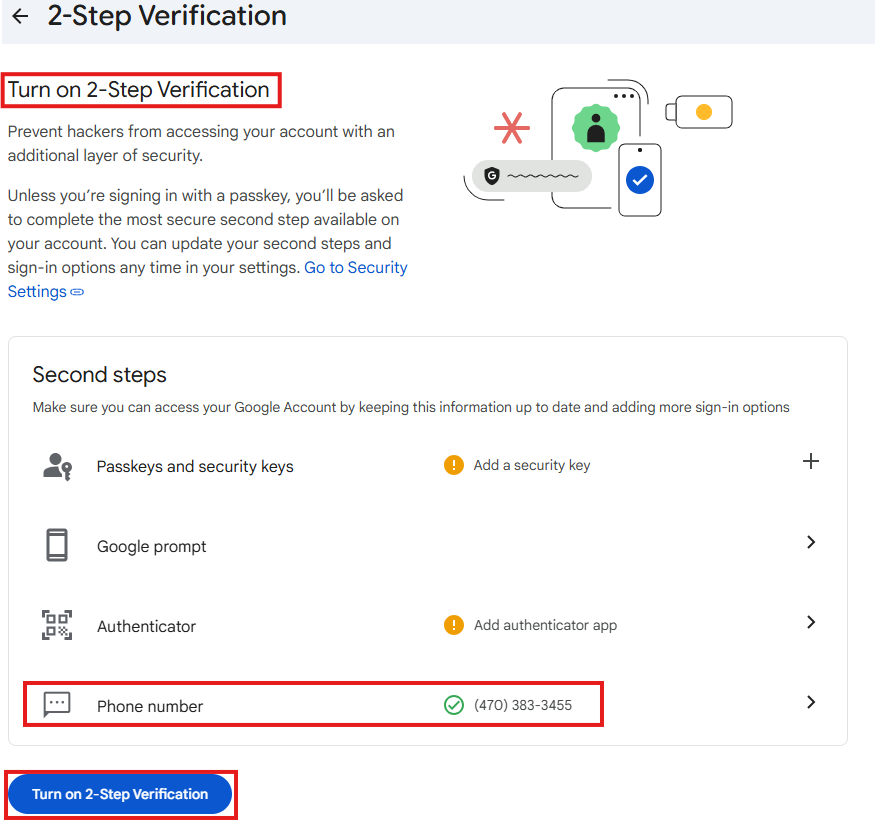This screenshot has height=824, width=875.
Task: Expand the Authenticator chevron
Action: [811, 622]
